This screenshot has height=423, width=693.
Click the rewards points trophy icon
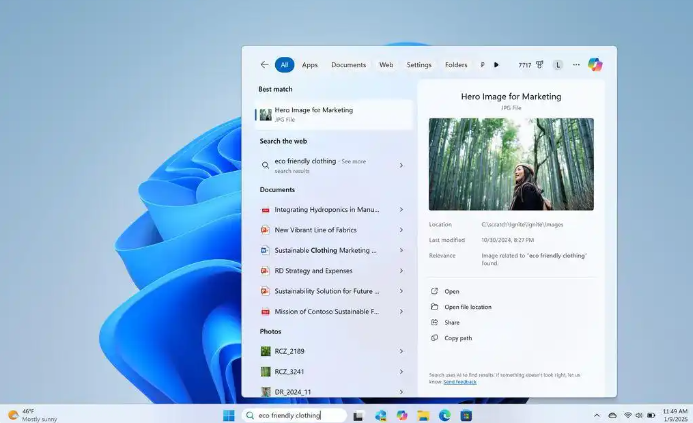pos(540,65)
